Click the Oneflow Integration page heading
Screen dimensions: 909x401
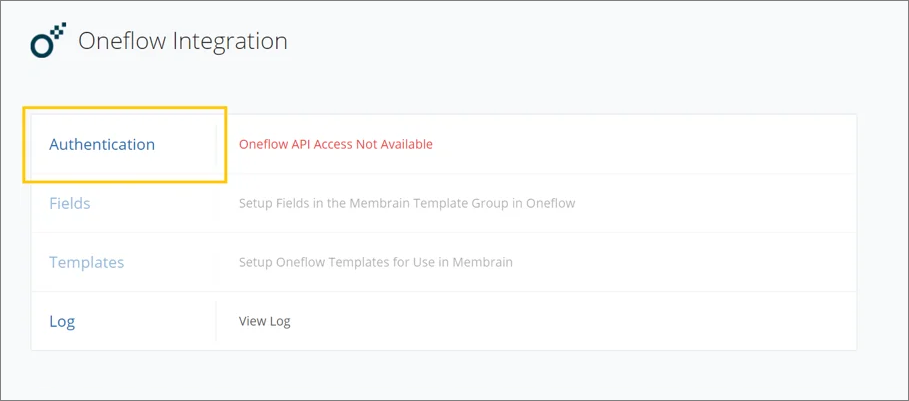tap(183, 41)
